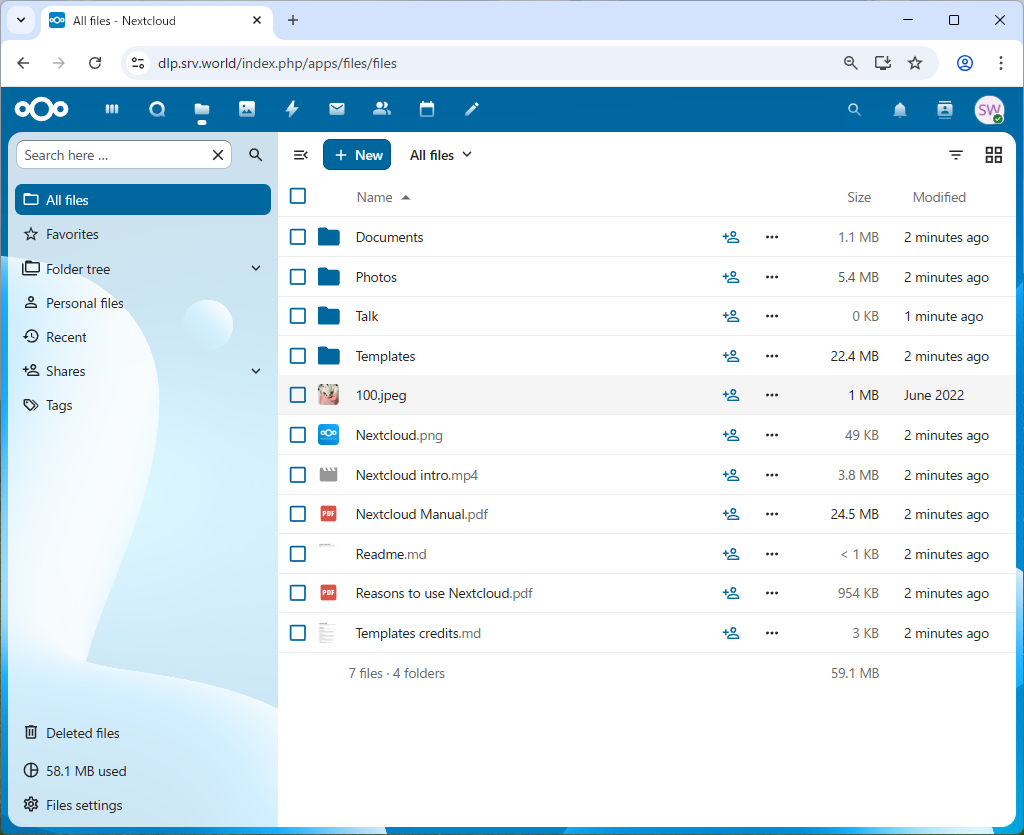The height and width of the screenshot is (835, 1024).
Task: Open the SW user avatar menu
Action: point(989,110)
